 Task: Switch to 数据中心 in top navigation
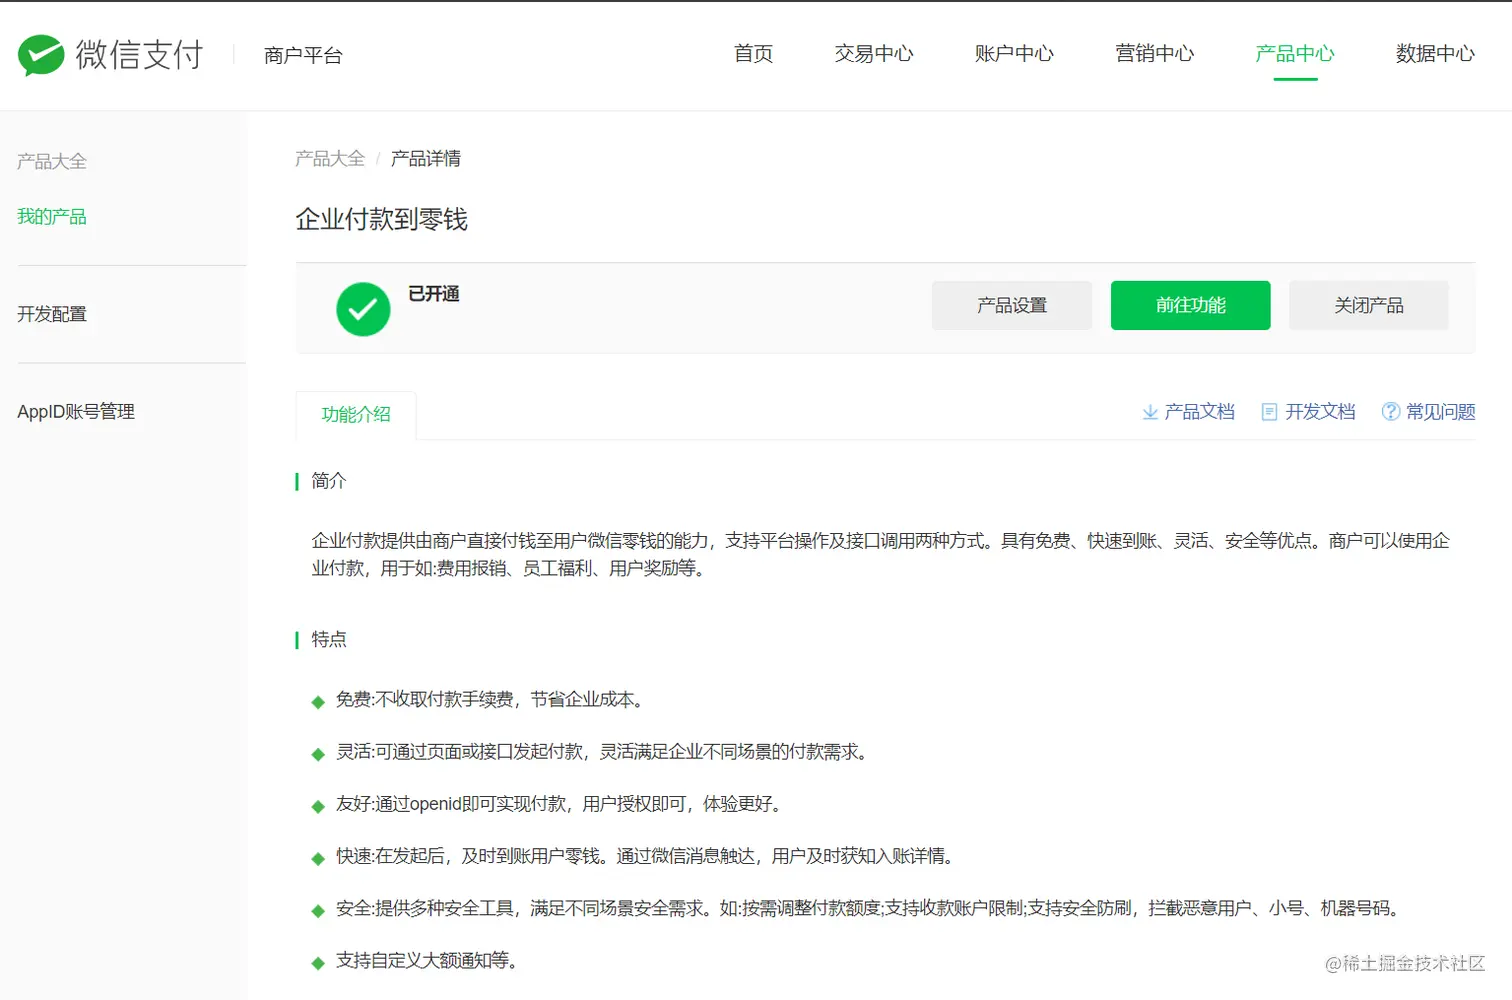coord(1435,54)
